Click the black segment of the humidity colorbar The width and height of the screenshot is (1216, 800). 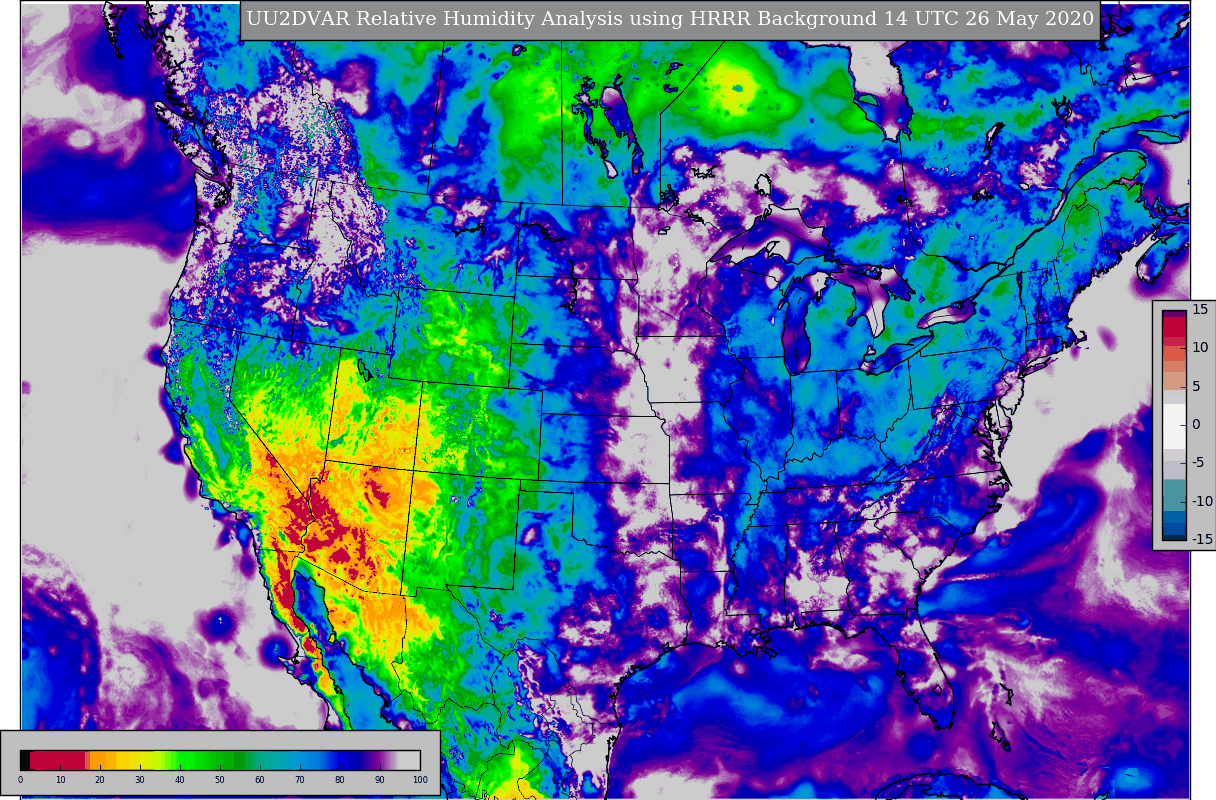click(x=25, y=760)
